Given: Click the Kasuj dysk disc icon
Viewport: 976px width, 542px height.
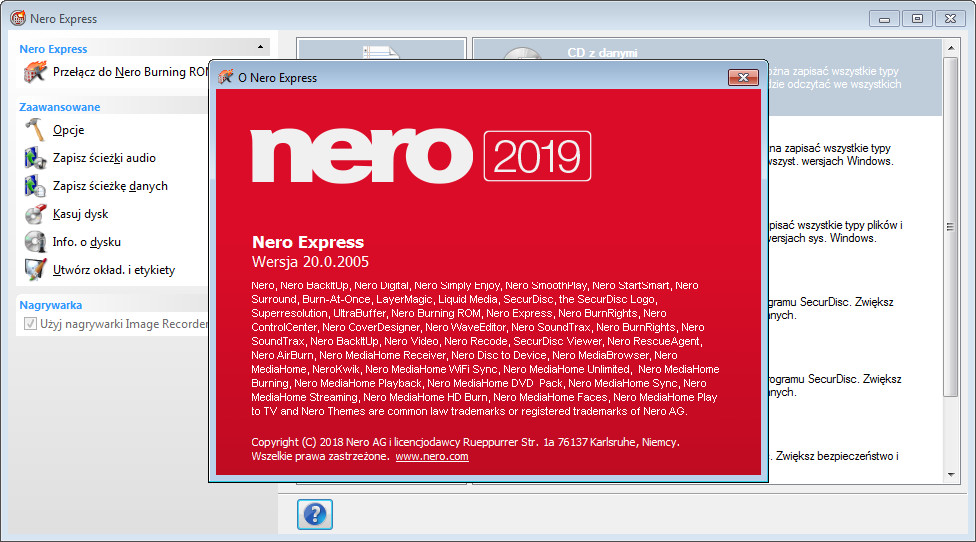Looking at the screenshot, I should tap(35, 214).
